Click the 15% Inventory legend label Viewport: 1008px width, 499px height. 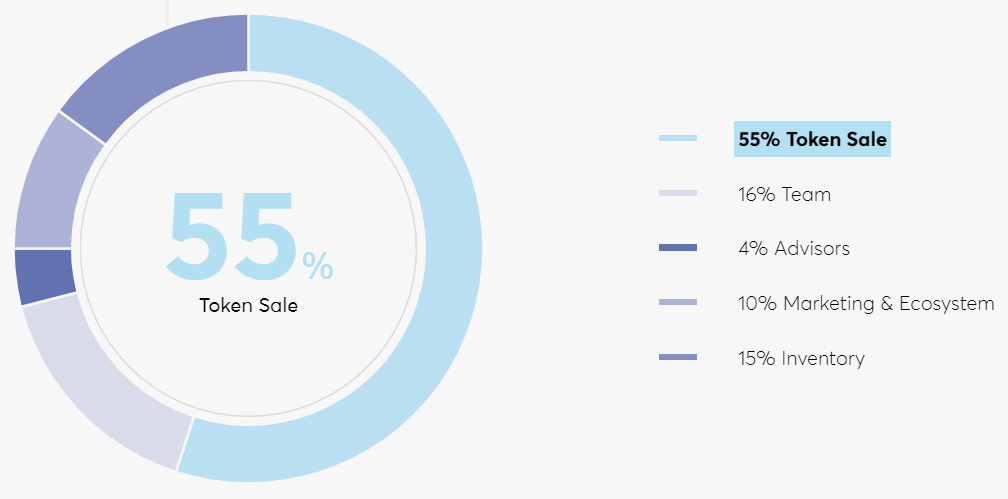801,358
